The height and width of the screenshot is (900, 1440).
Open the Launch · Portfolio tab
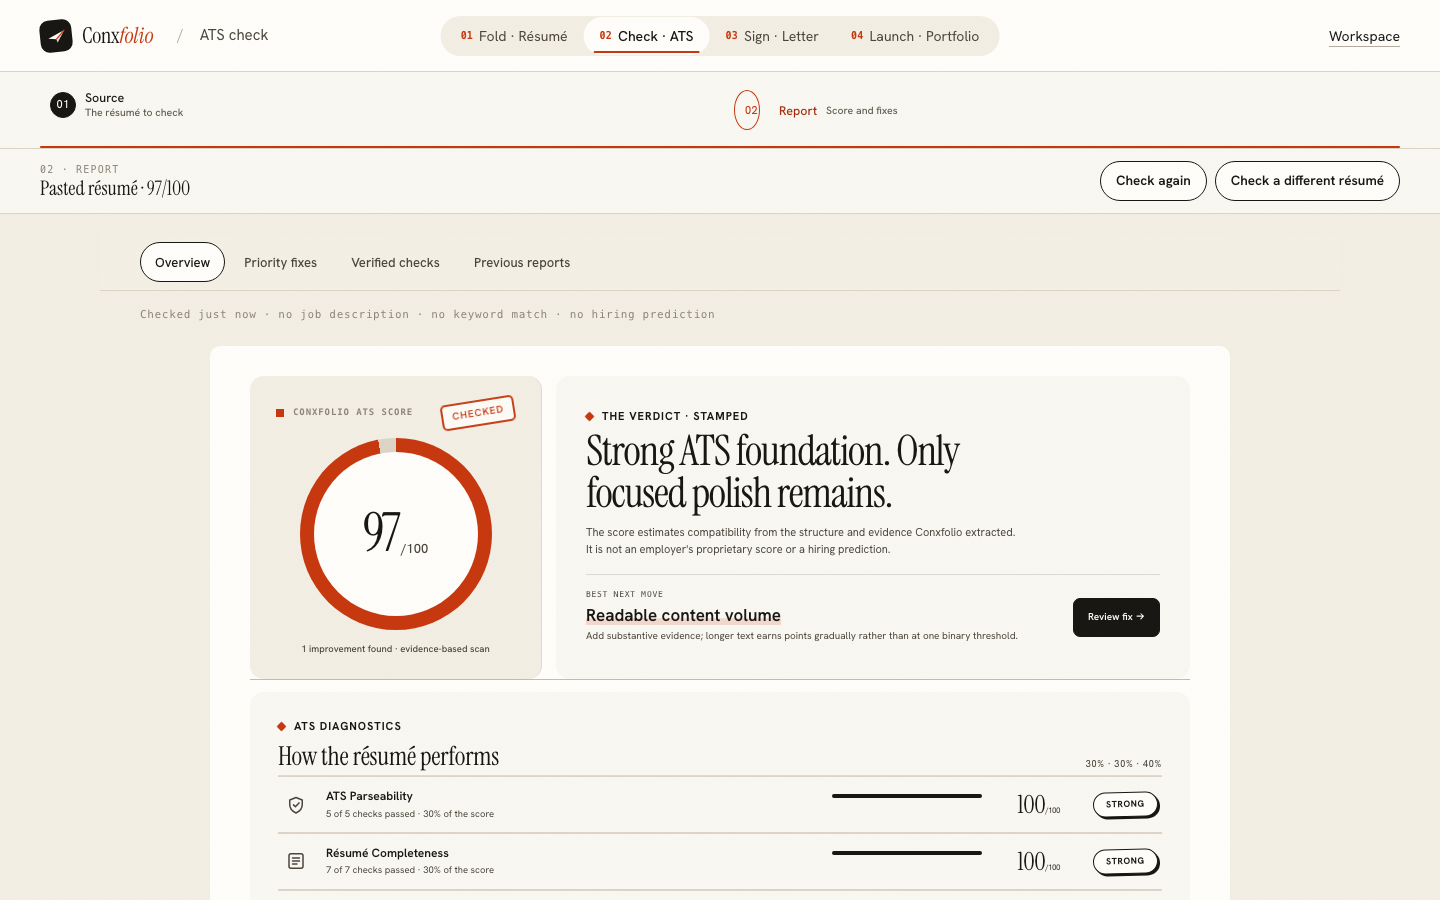click(915, 36)
